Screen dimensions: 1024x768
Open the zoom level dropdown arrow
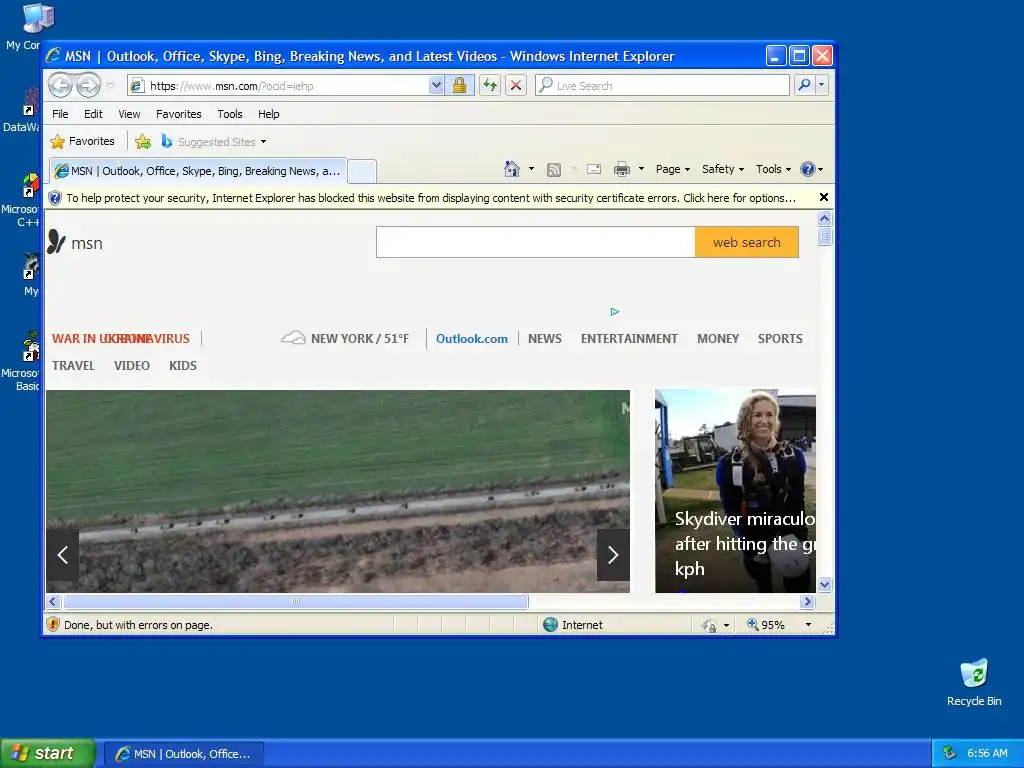click(x=808, y=625)
